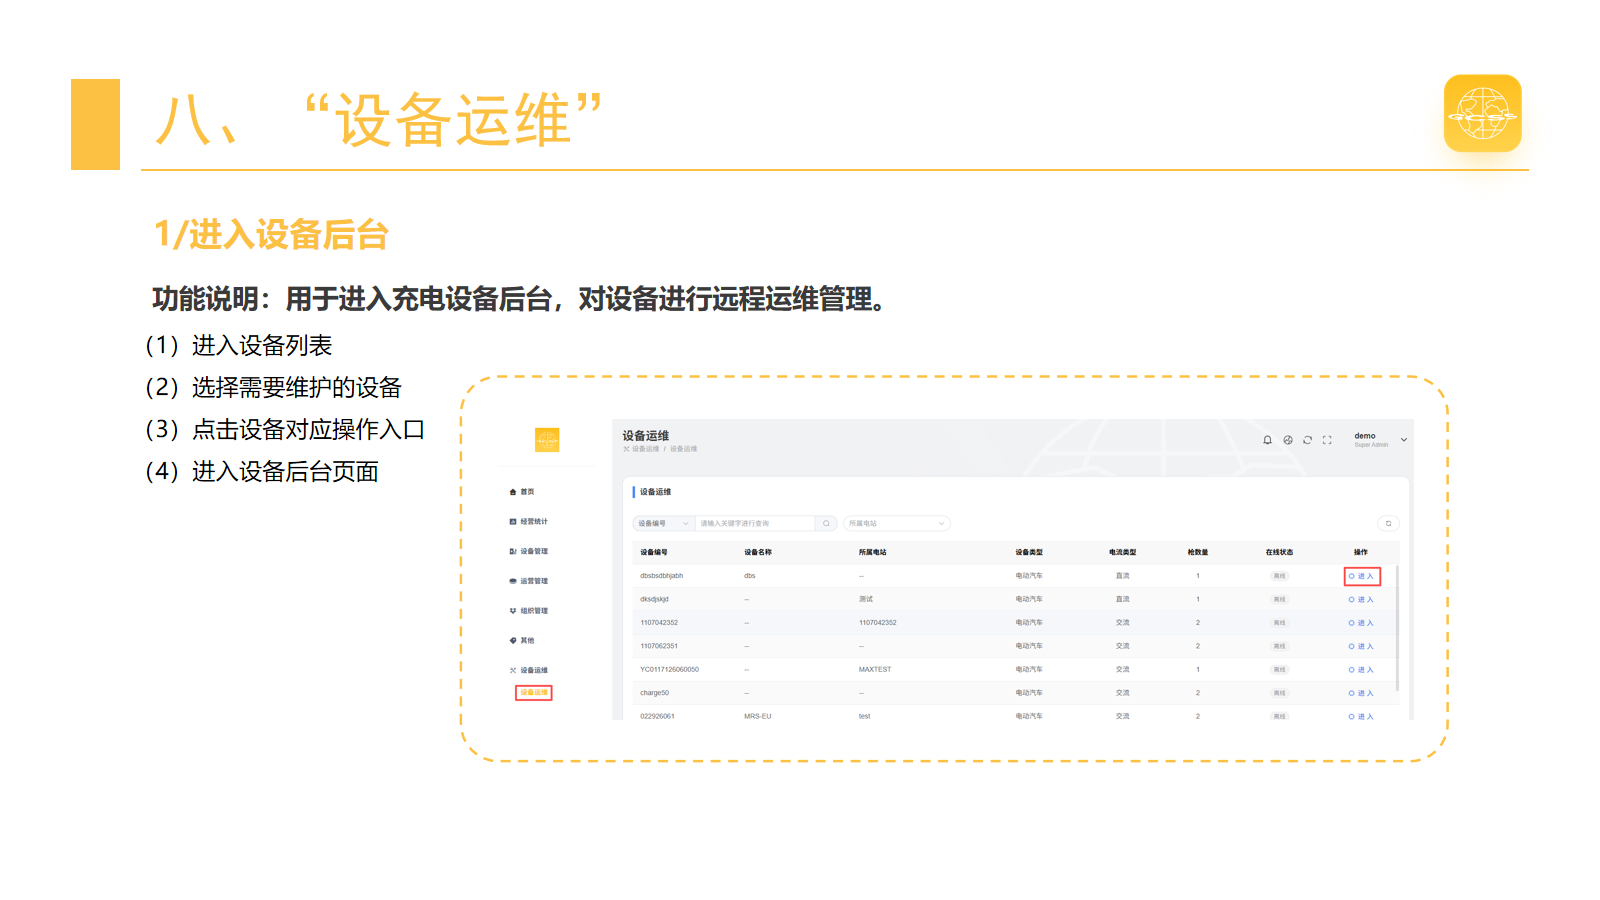Click the 1/进入设备后台 slide heading

271,235
